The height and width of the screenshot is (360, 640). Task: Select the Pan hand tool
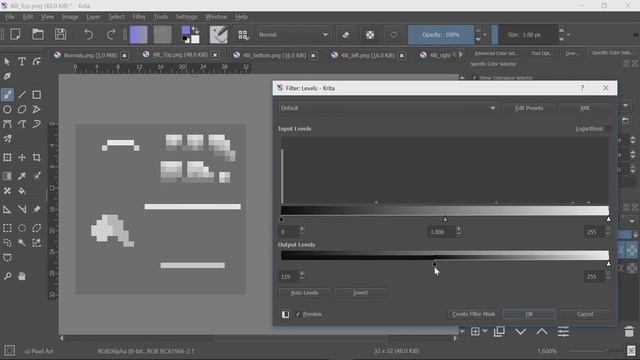(x=22, y=276)
